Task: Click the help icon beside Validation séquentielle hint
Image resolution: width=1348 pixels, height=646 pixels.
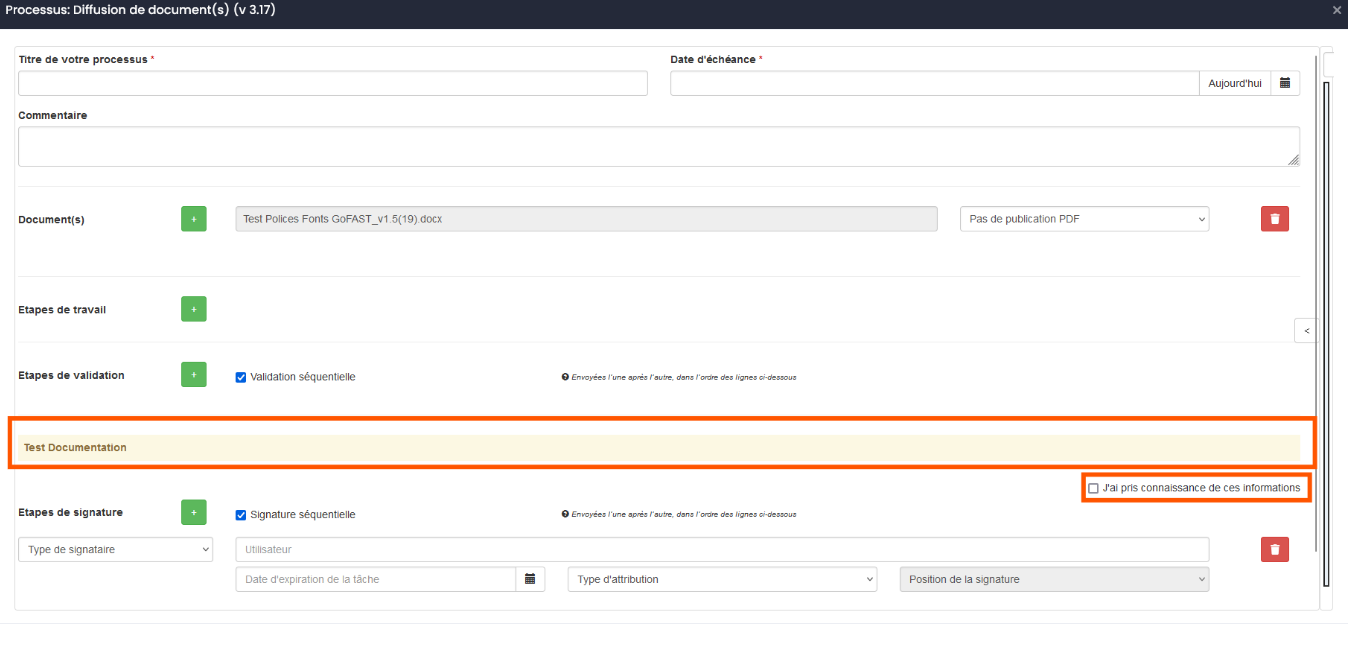Action: tap(565, 378)
